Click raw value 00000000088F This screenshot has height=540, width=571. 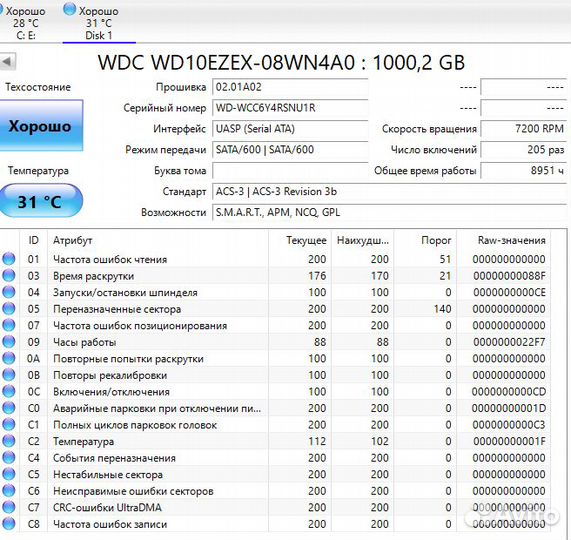(509, 276)
